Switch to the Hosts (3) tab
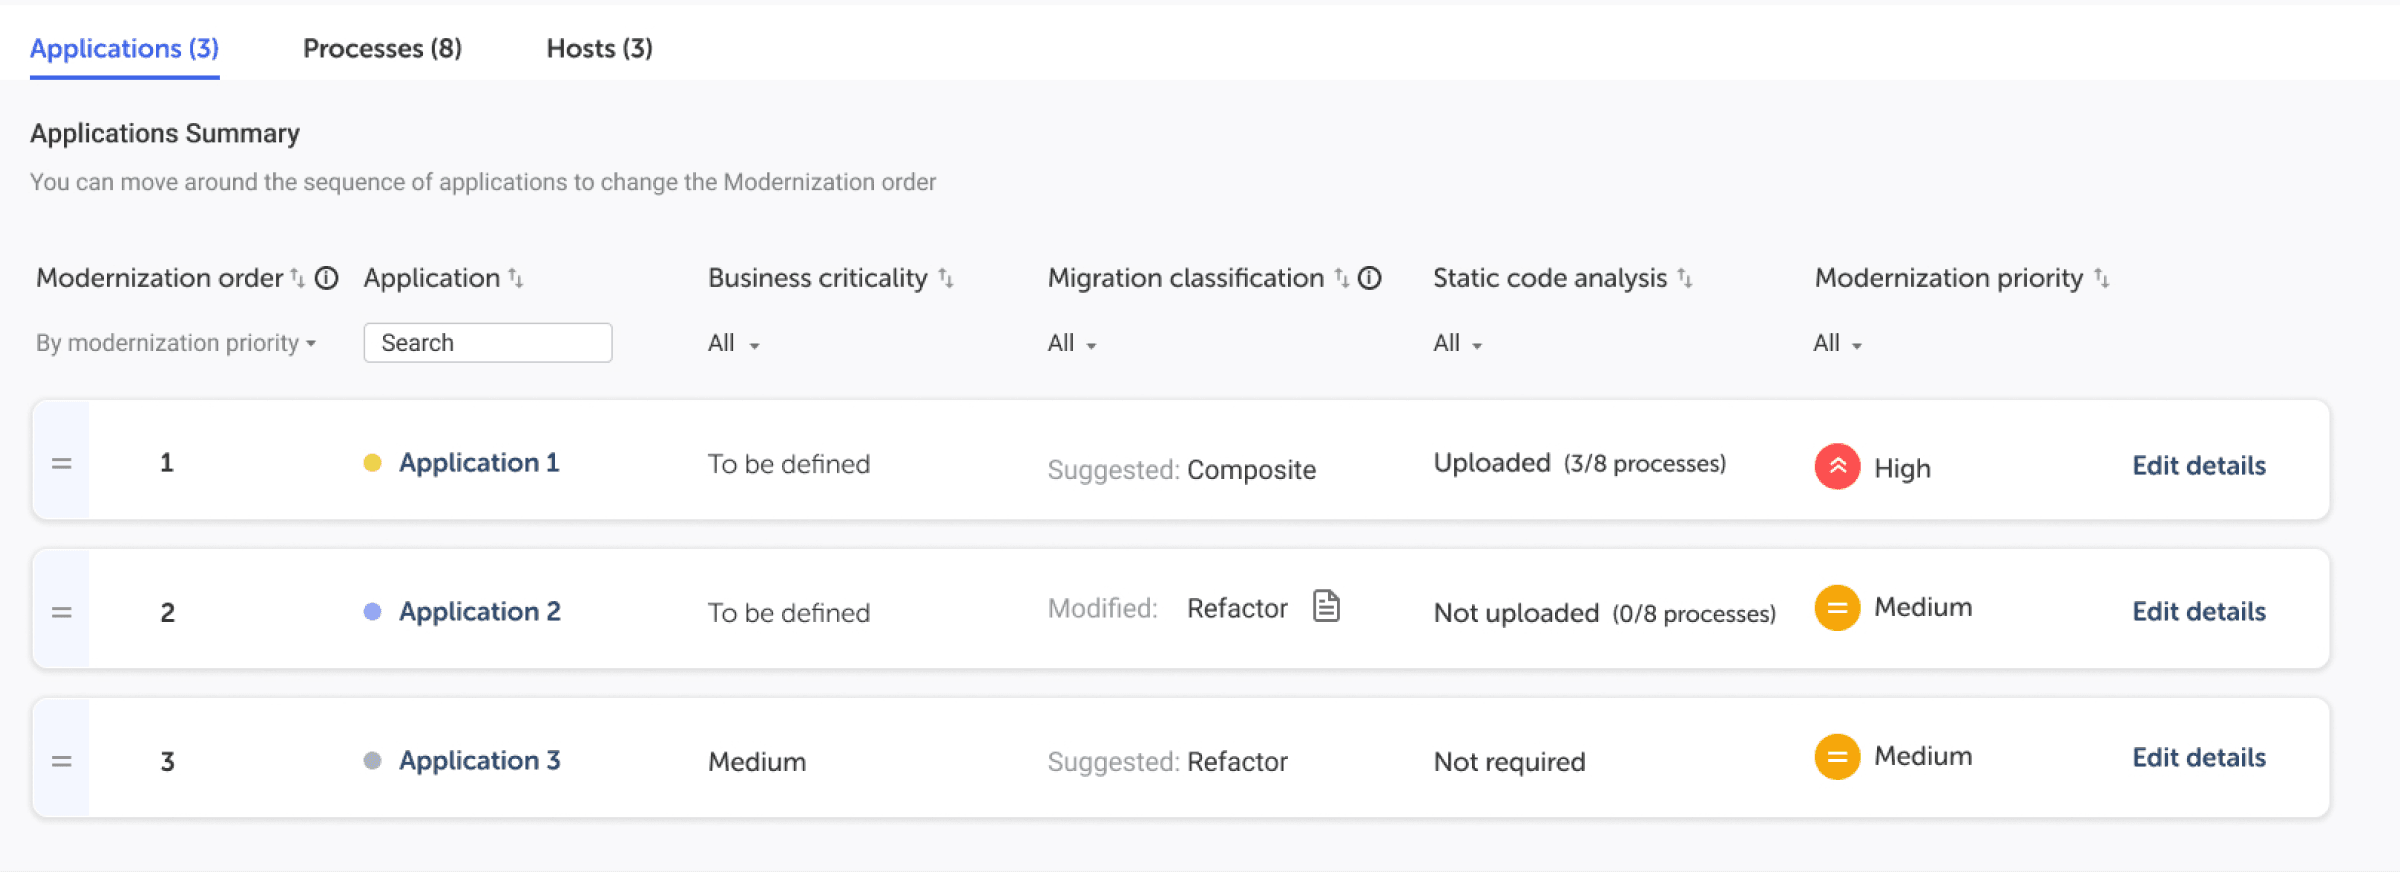 pos(599,48)
